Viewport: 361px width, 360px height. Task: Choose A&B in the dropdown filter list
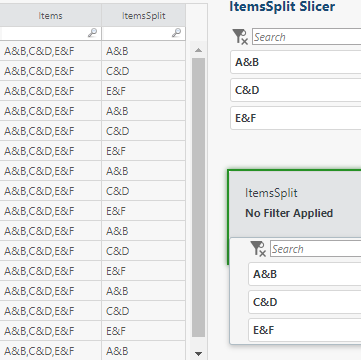tap(305, 274)
